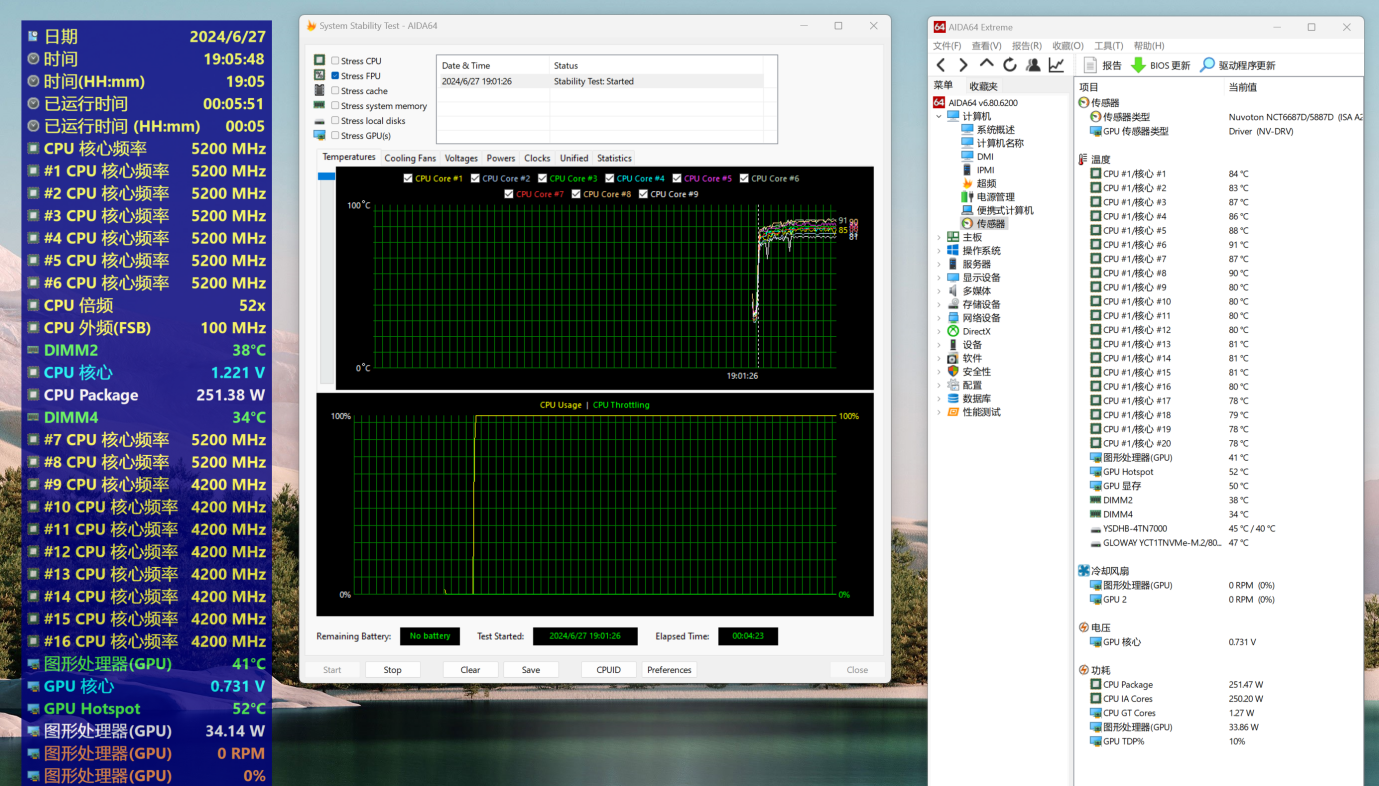The image size is (1379, 786).
Task: Click the Clear button in Stability Test
Action: pyautogui.click(x=470, y=670)
